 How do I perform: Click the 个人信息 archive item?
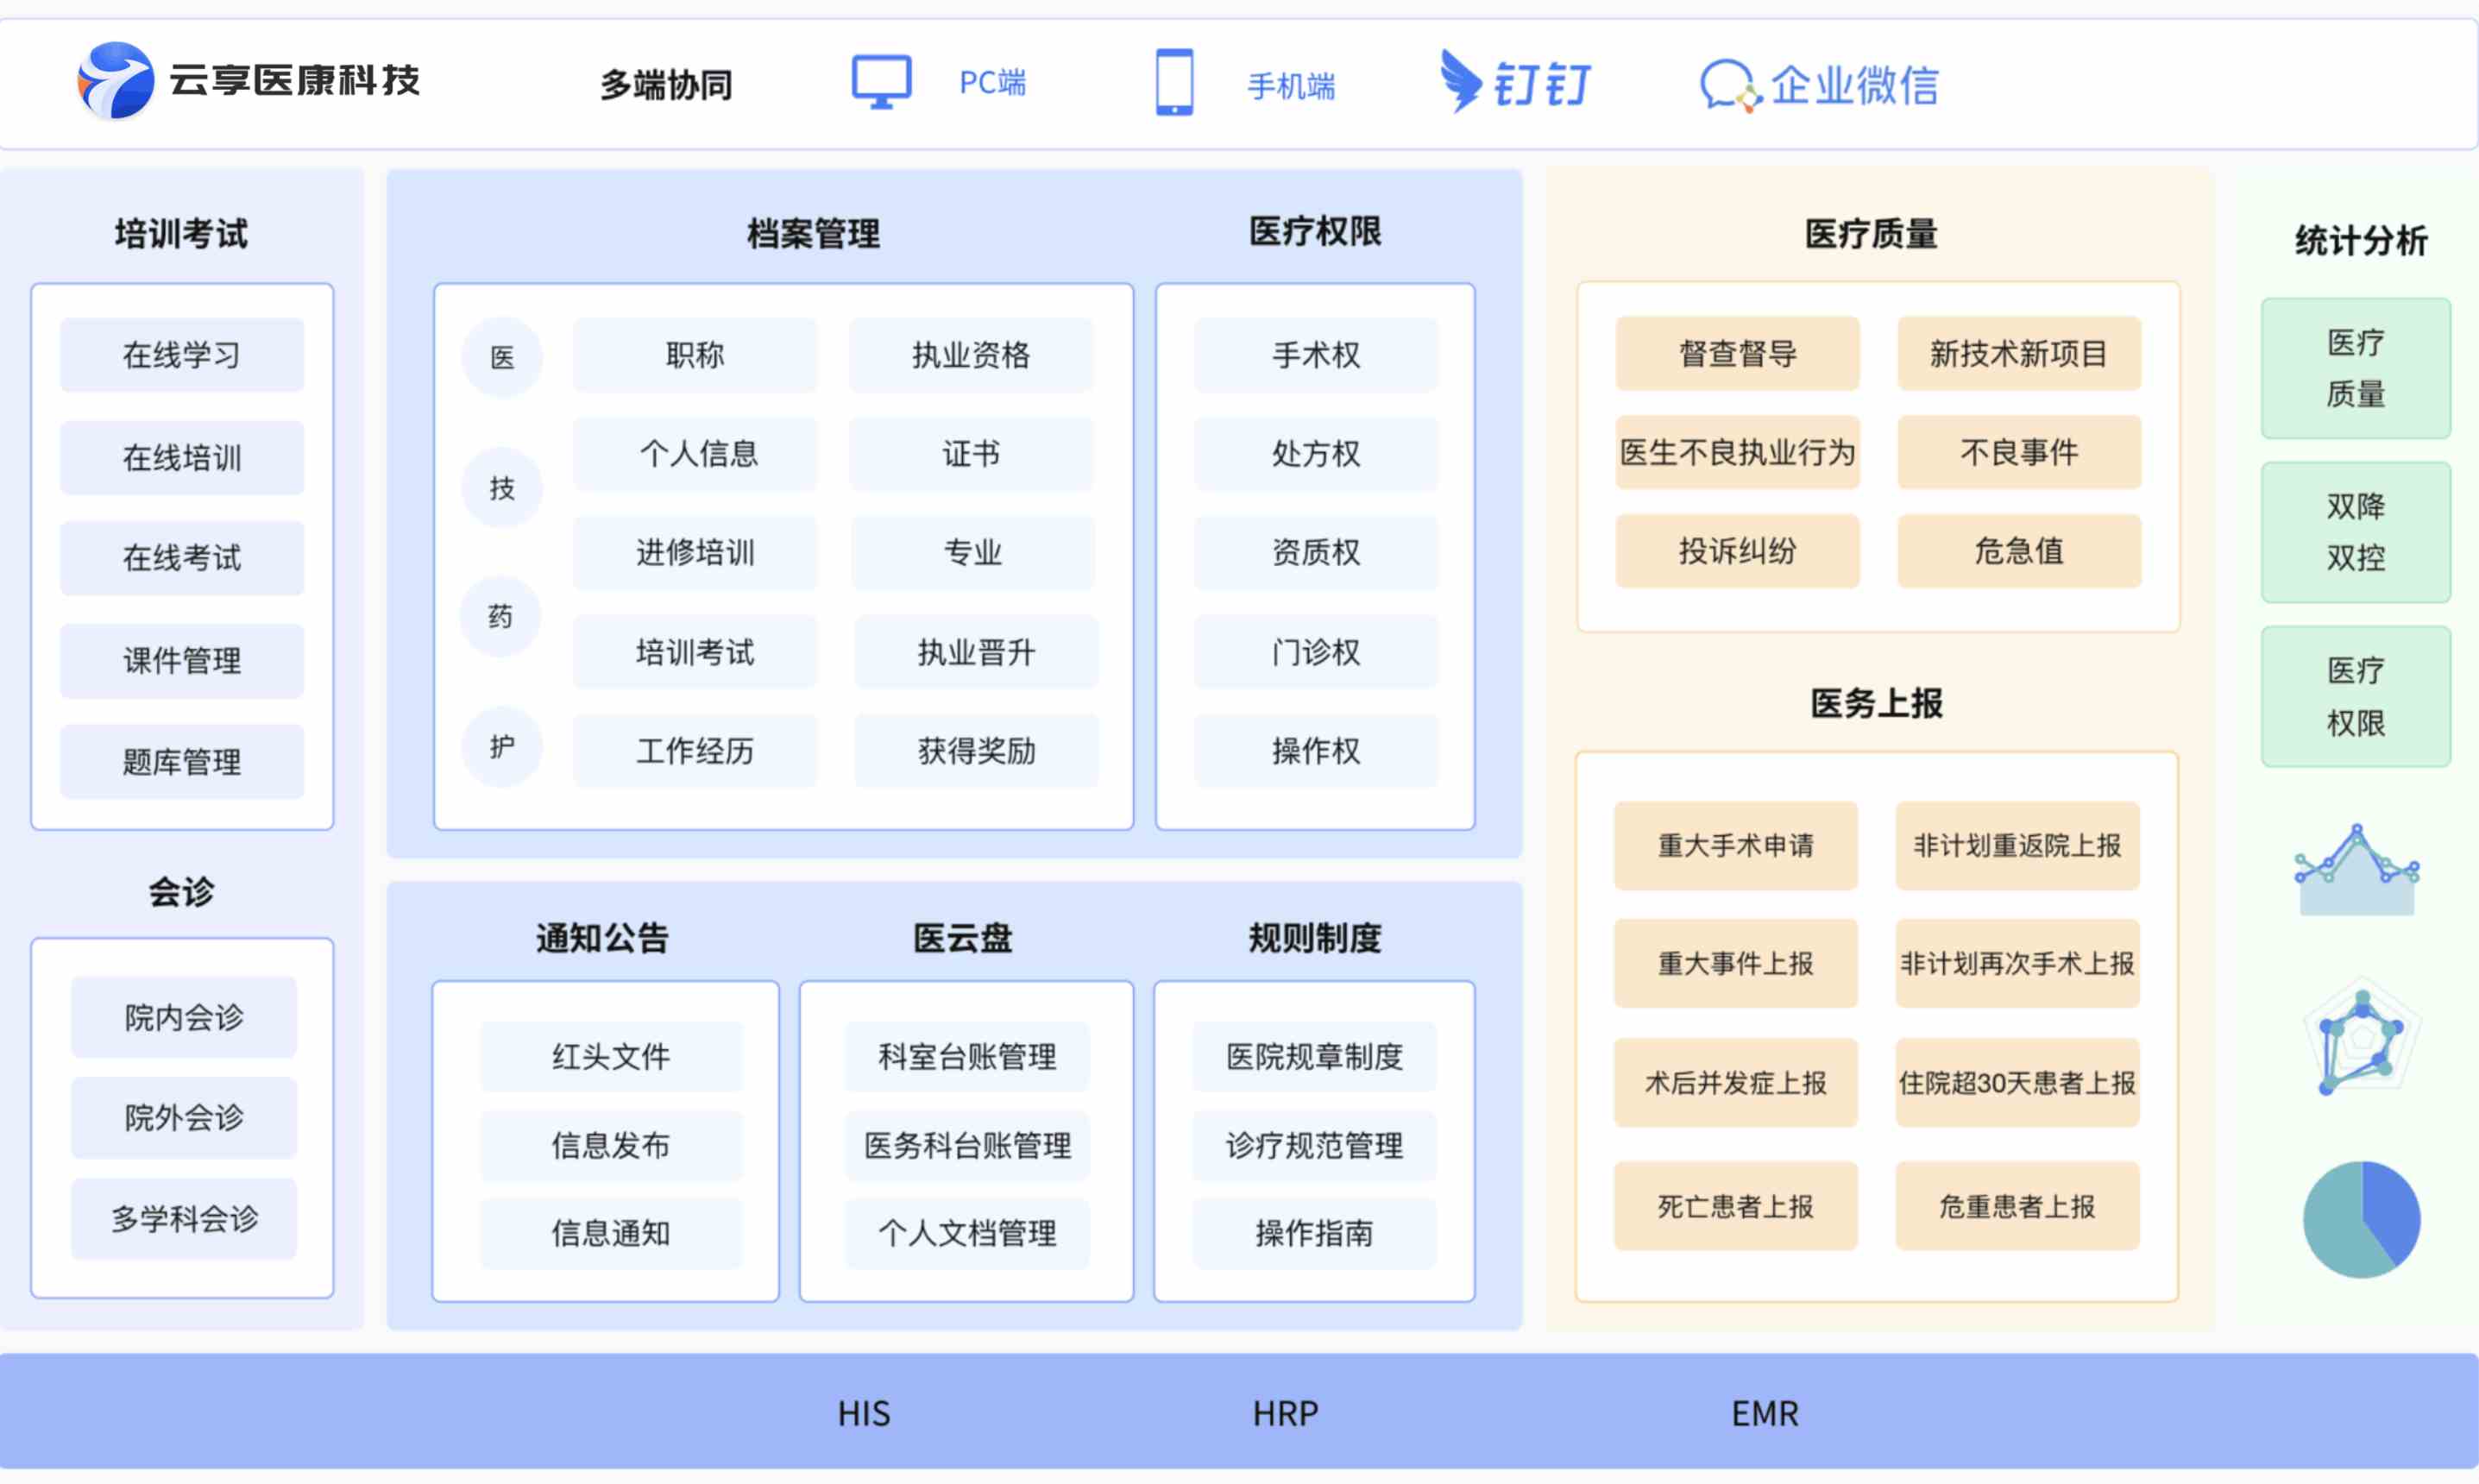tap(695, 453)
